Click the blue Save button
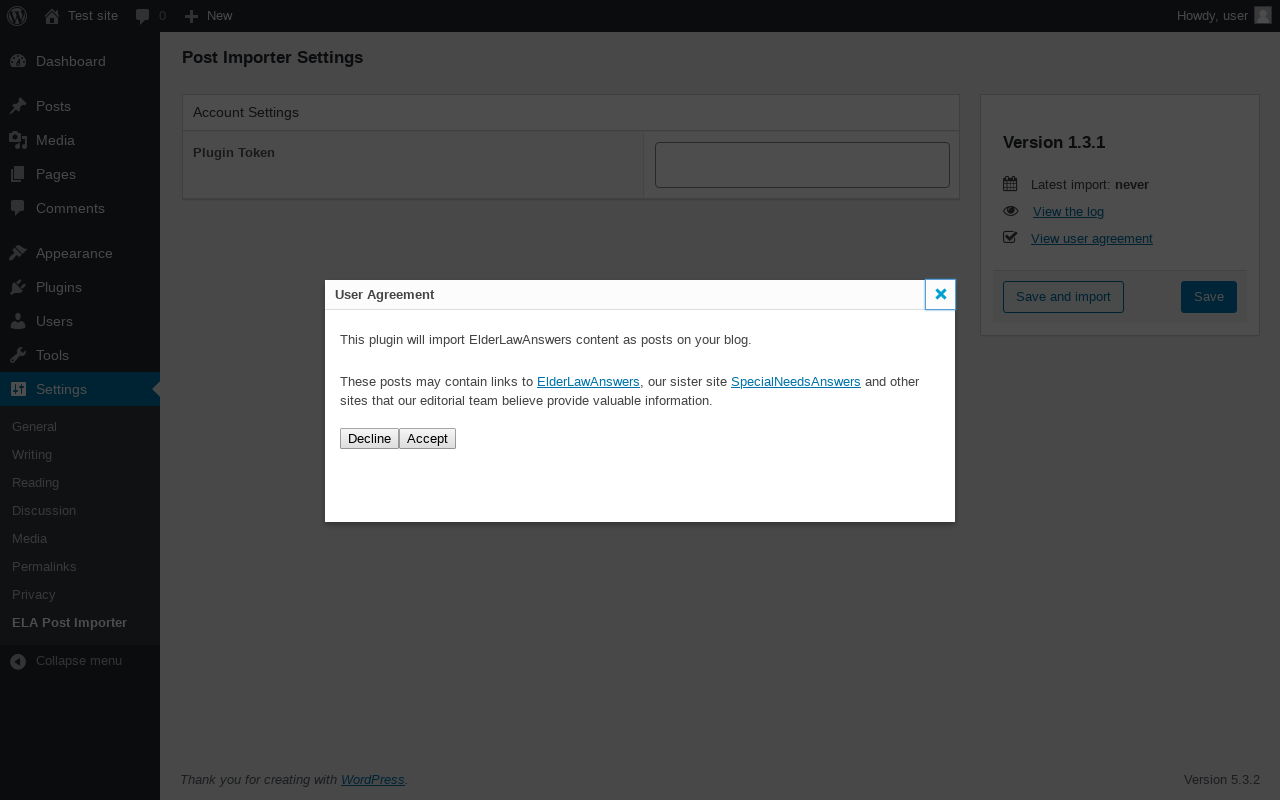Image resolution: width=1280 pixels, height=800 pixels. pyautogui.click(x=1209, y=297)
